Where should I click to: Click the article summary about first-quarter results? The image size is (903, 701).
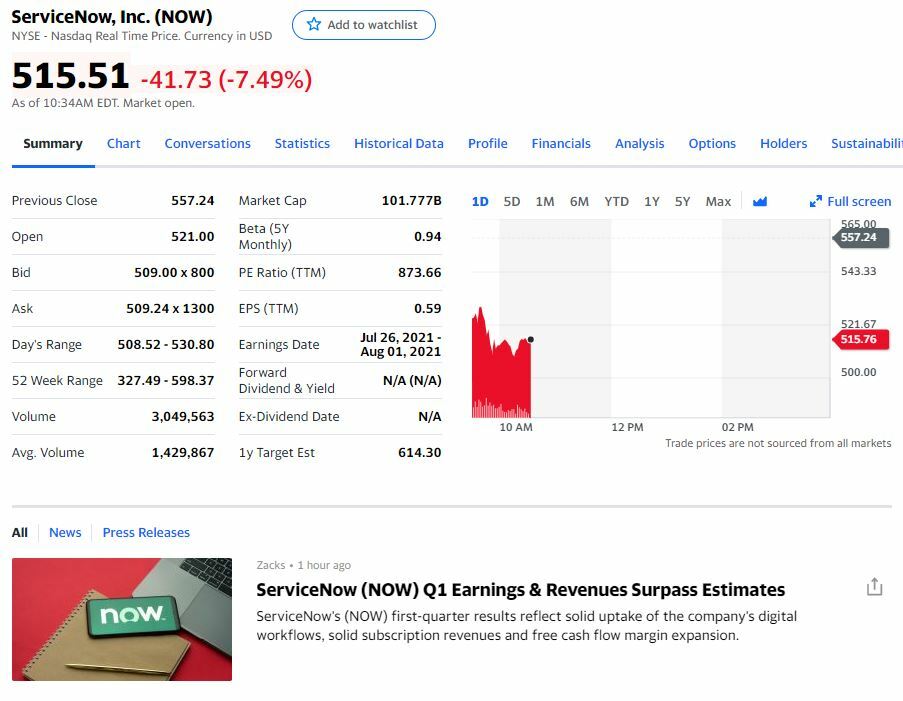tap(526, 626)
